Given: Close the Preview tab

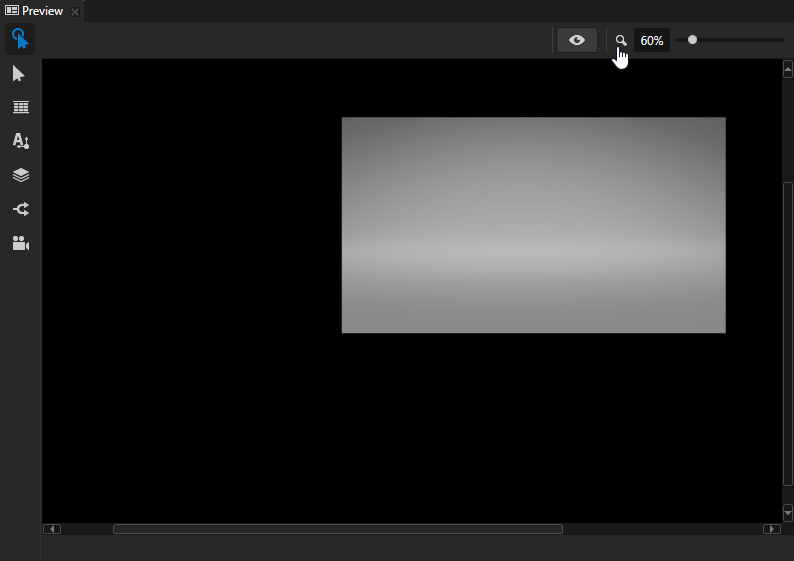Looking at the screenshot, I should coord(75,12).
